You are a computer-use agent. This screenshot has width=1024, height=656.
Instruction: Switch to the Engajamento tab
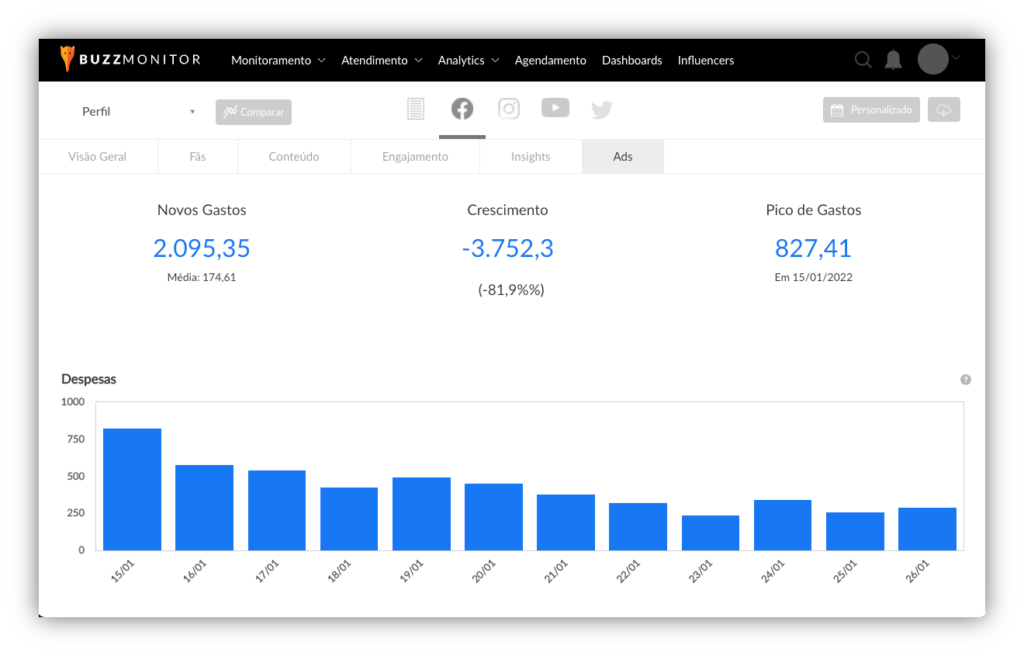pyautogui.click(x=415, y=157)
